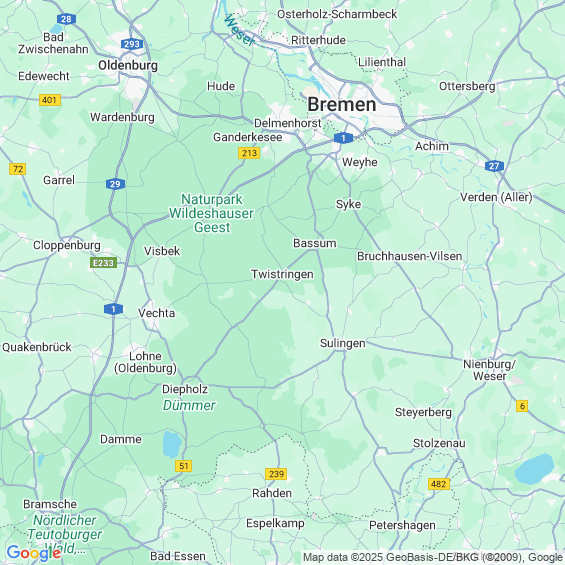Select the Sulingen town label
This screenshot has height=565, width=565.
click(x=343, y=343)
